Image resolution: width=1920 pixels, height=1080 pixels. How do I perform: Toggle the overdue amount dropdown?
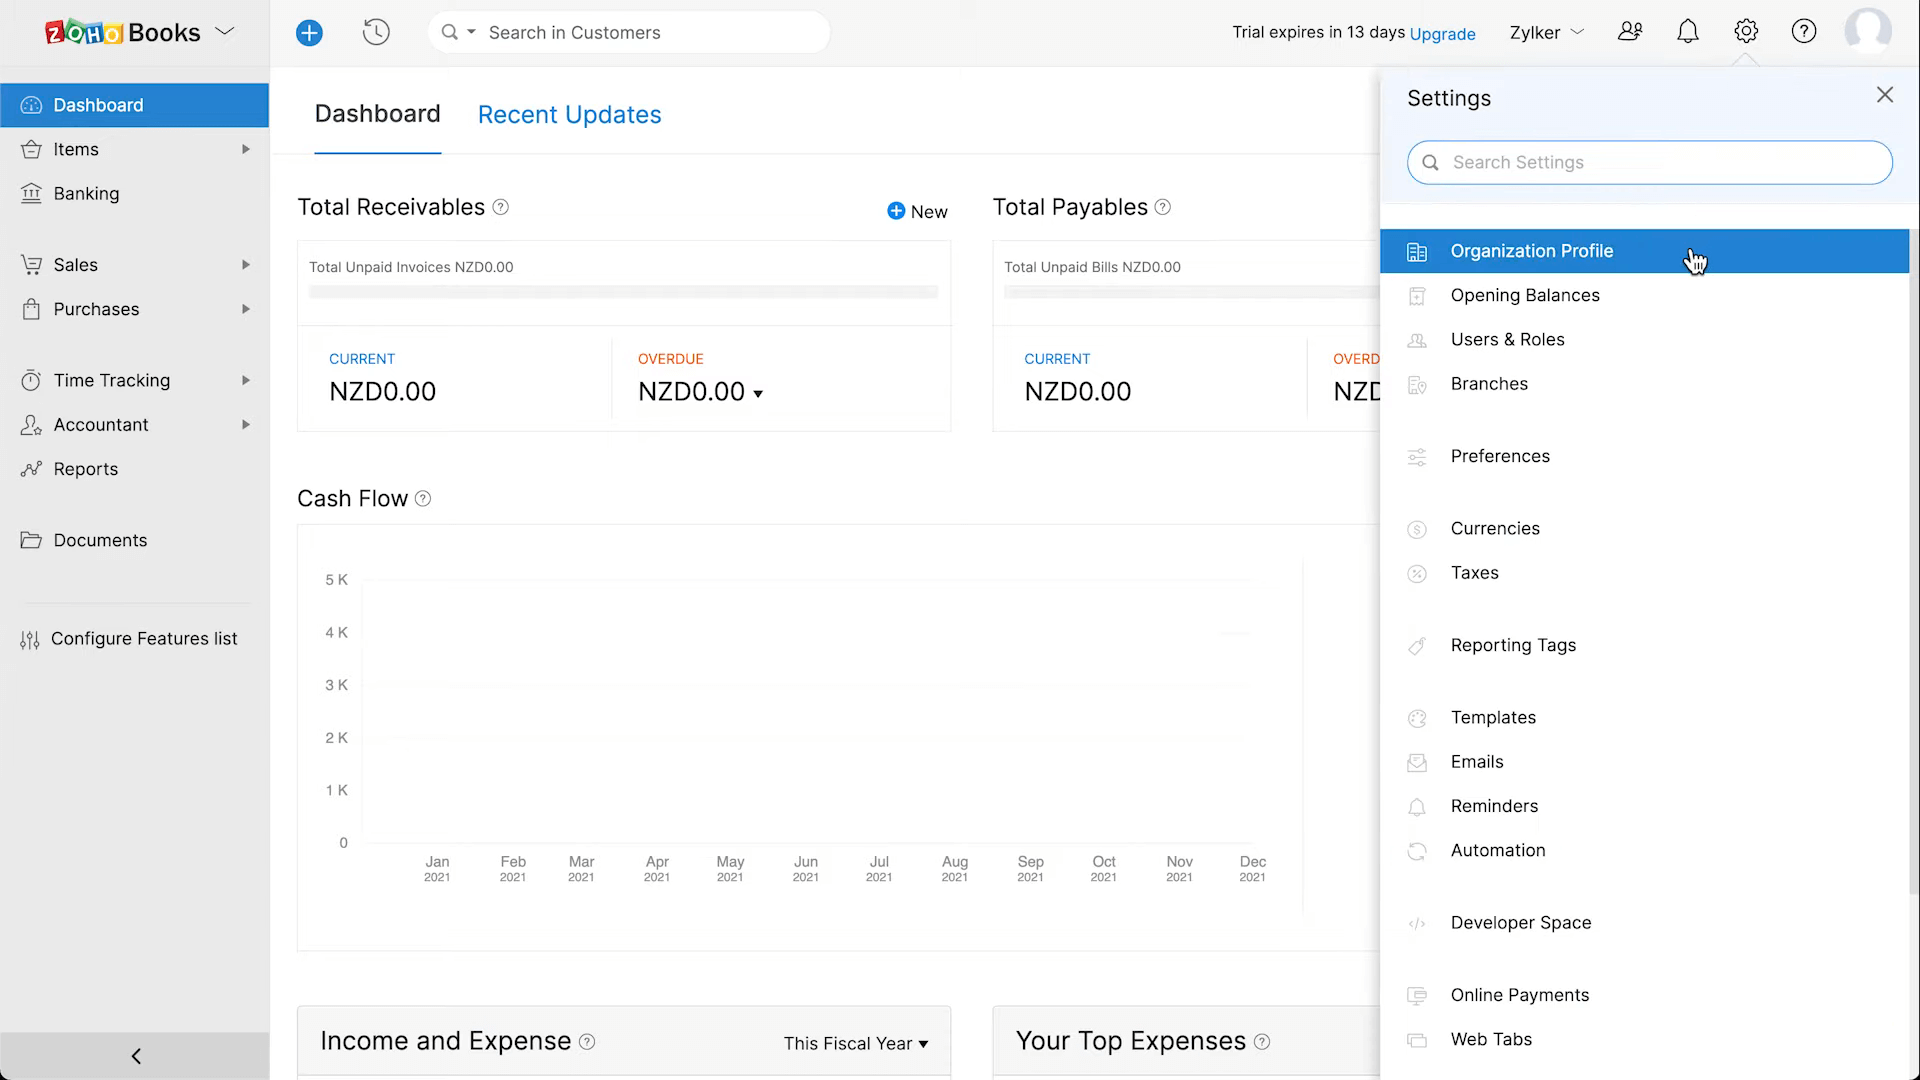coord(760,394)
